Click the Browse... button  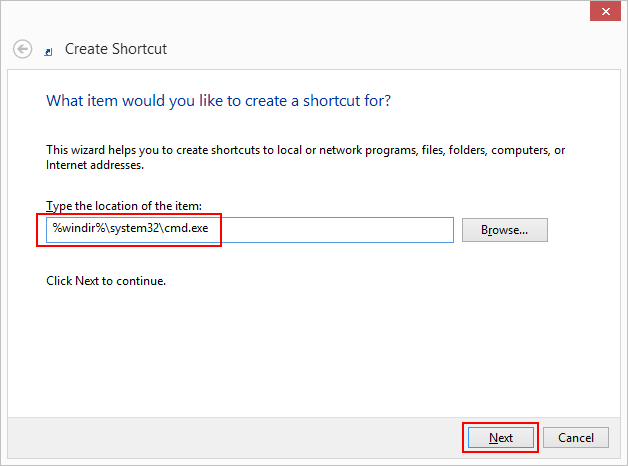505,230
